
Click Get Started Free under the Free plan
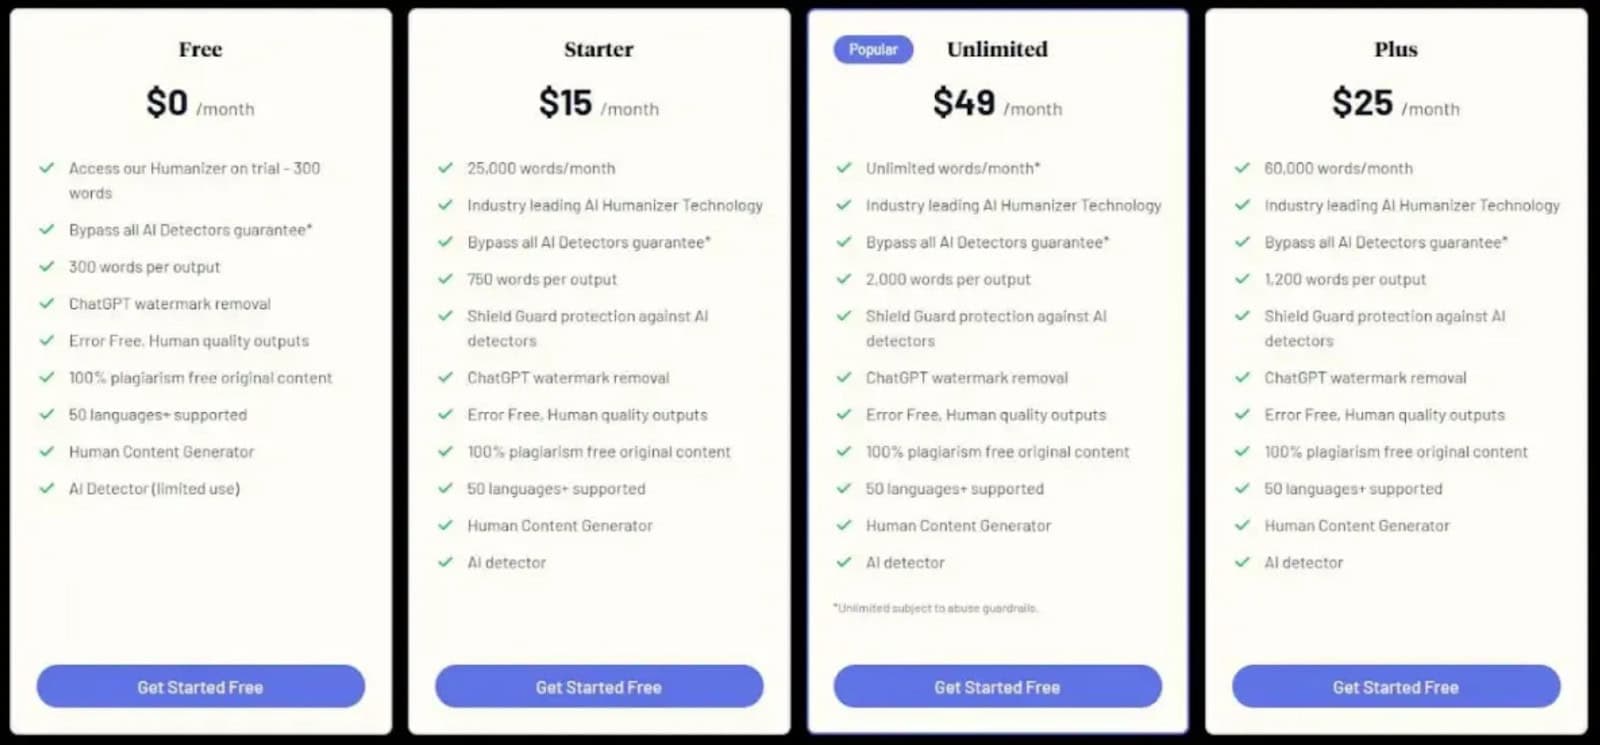(x=199, y=687)
